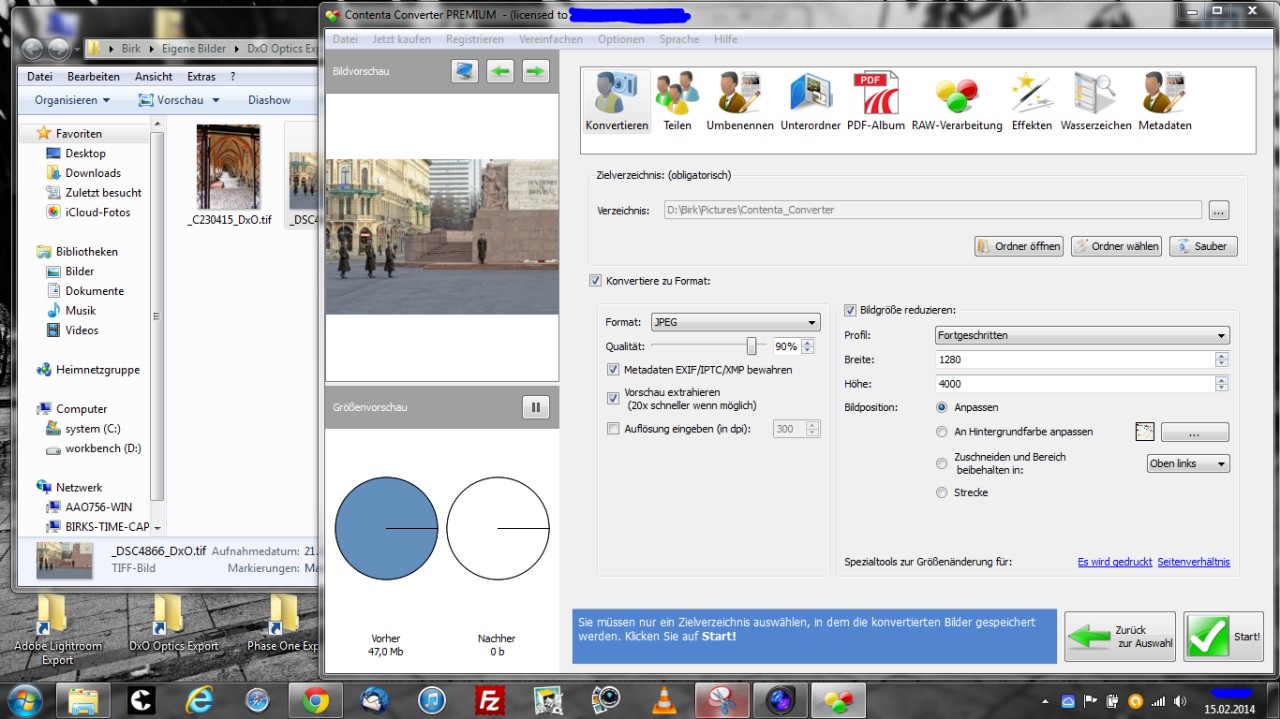The width and height of the screenshot is (1280, 719).
Task: Open the Seitenverhältnis link
Action: point(1193,562)
